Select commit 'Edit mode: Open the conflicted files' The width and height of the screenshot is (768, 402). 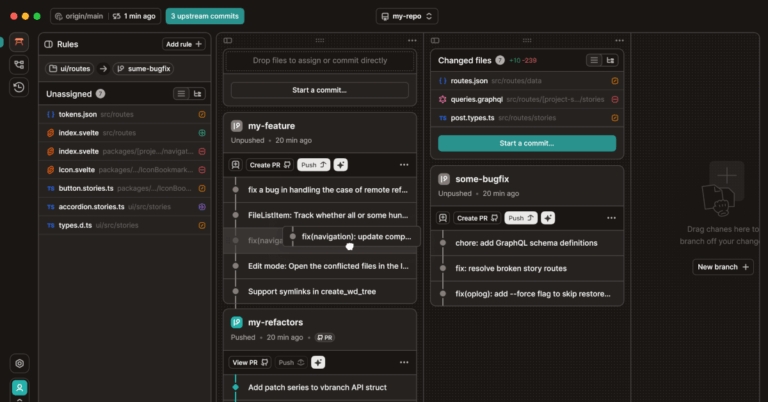click(320, 266)
